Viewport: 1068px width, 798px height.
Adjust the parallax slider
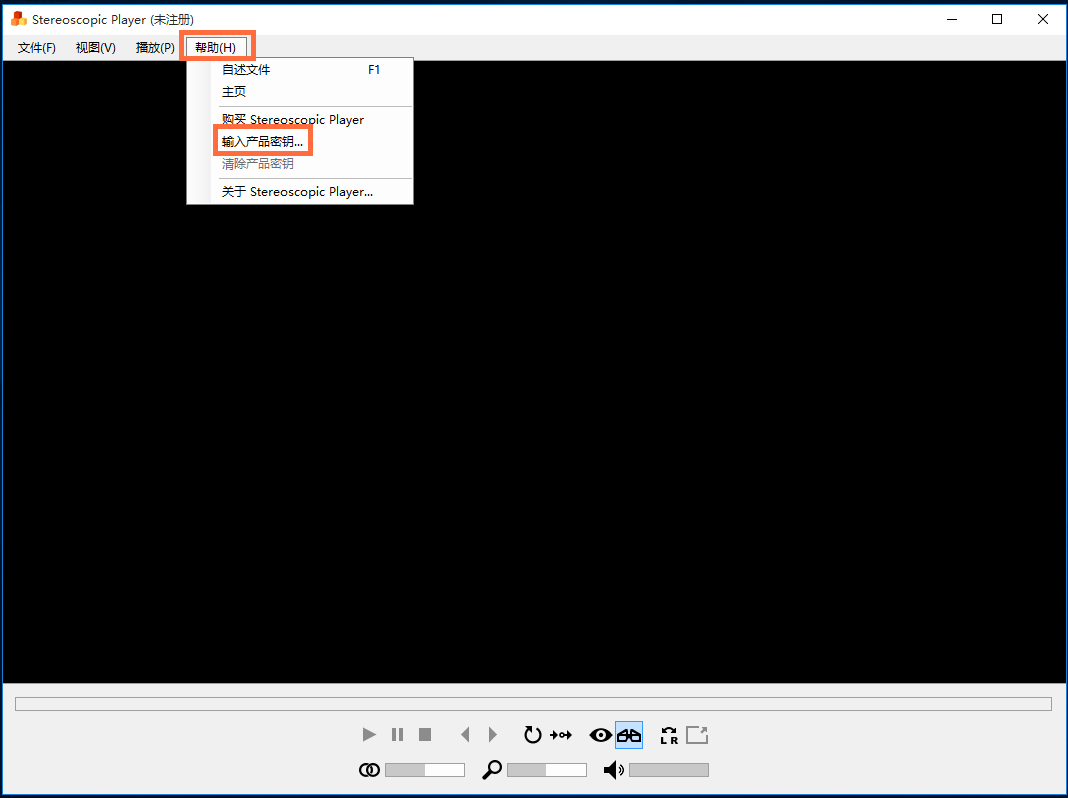[425, 770]
